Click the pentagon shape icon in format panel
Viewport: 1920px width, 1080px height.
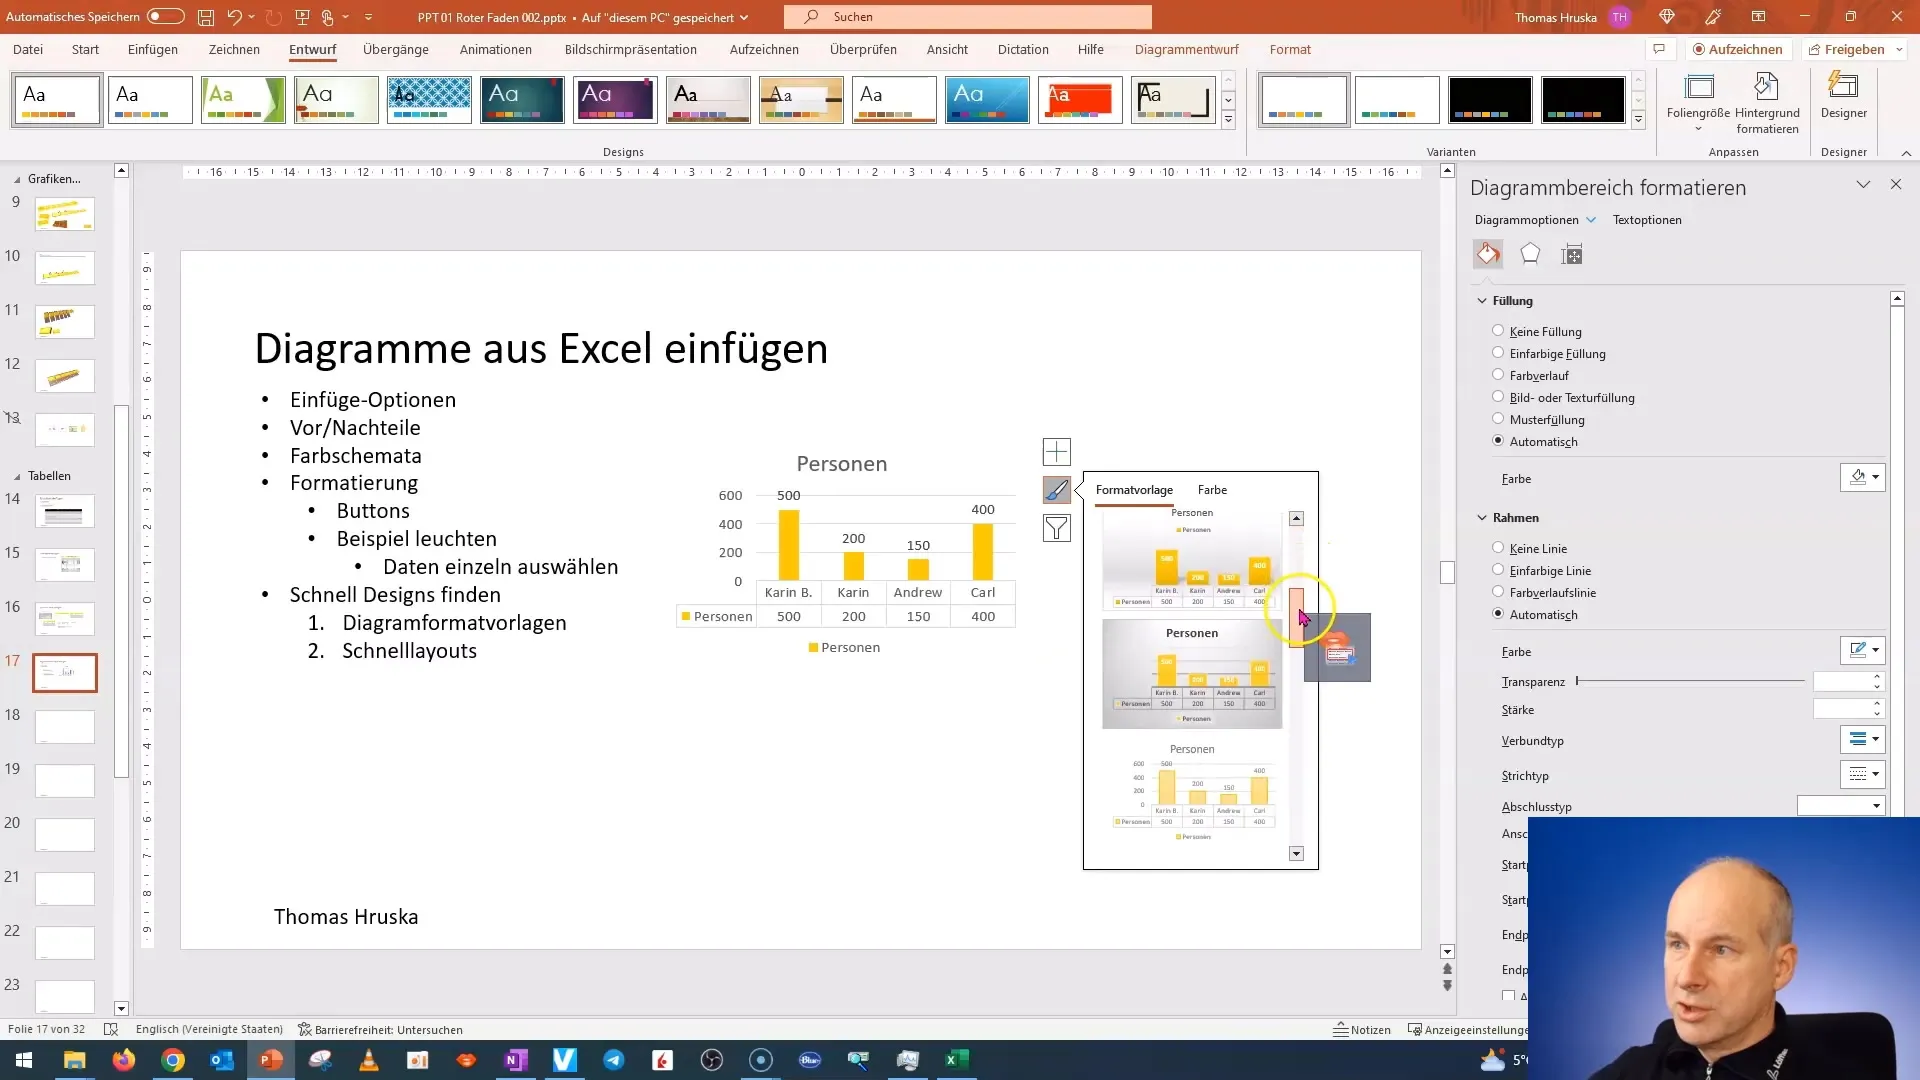pyautogui.click(x=1530, y=253)
